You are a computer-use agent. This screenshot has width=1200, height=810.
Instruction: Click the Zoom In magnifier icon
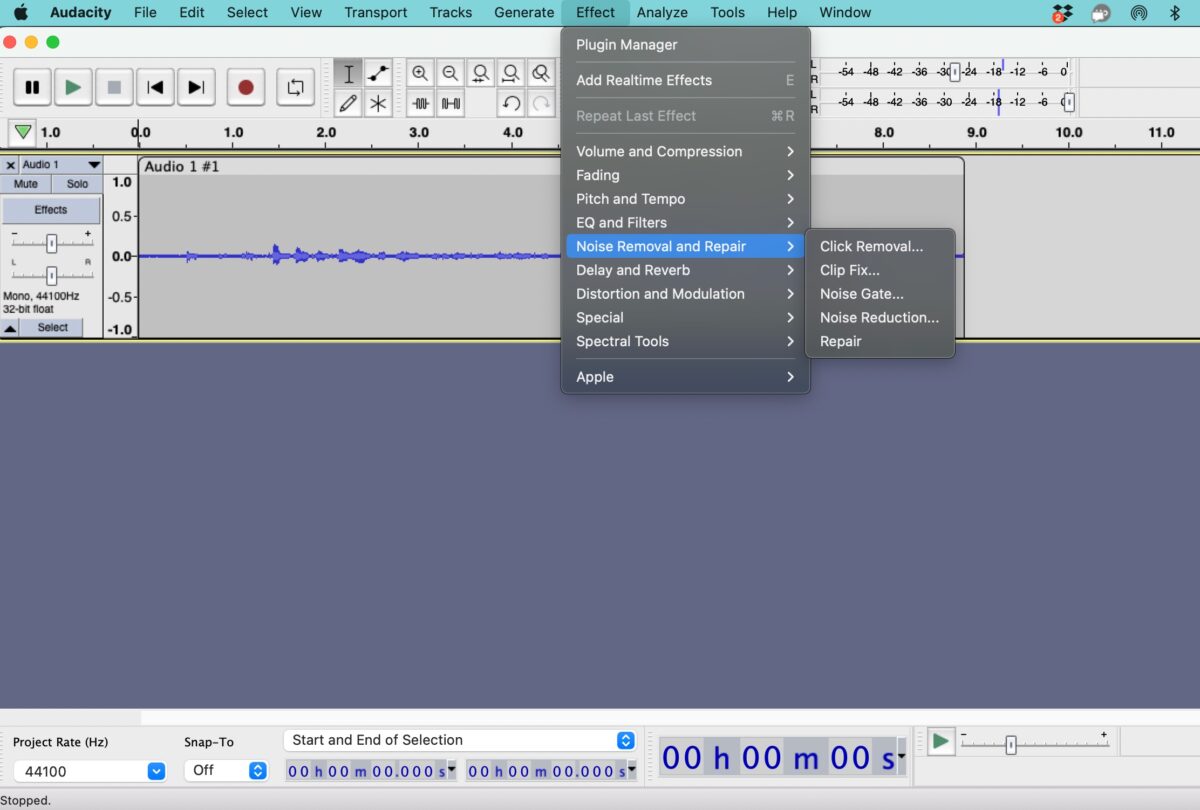(x=420, y=73)
